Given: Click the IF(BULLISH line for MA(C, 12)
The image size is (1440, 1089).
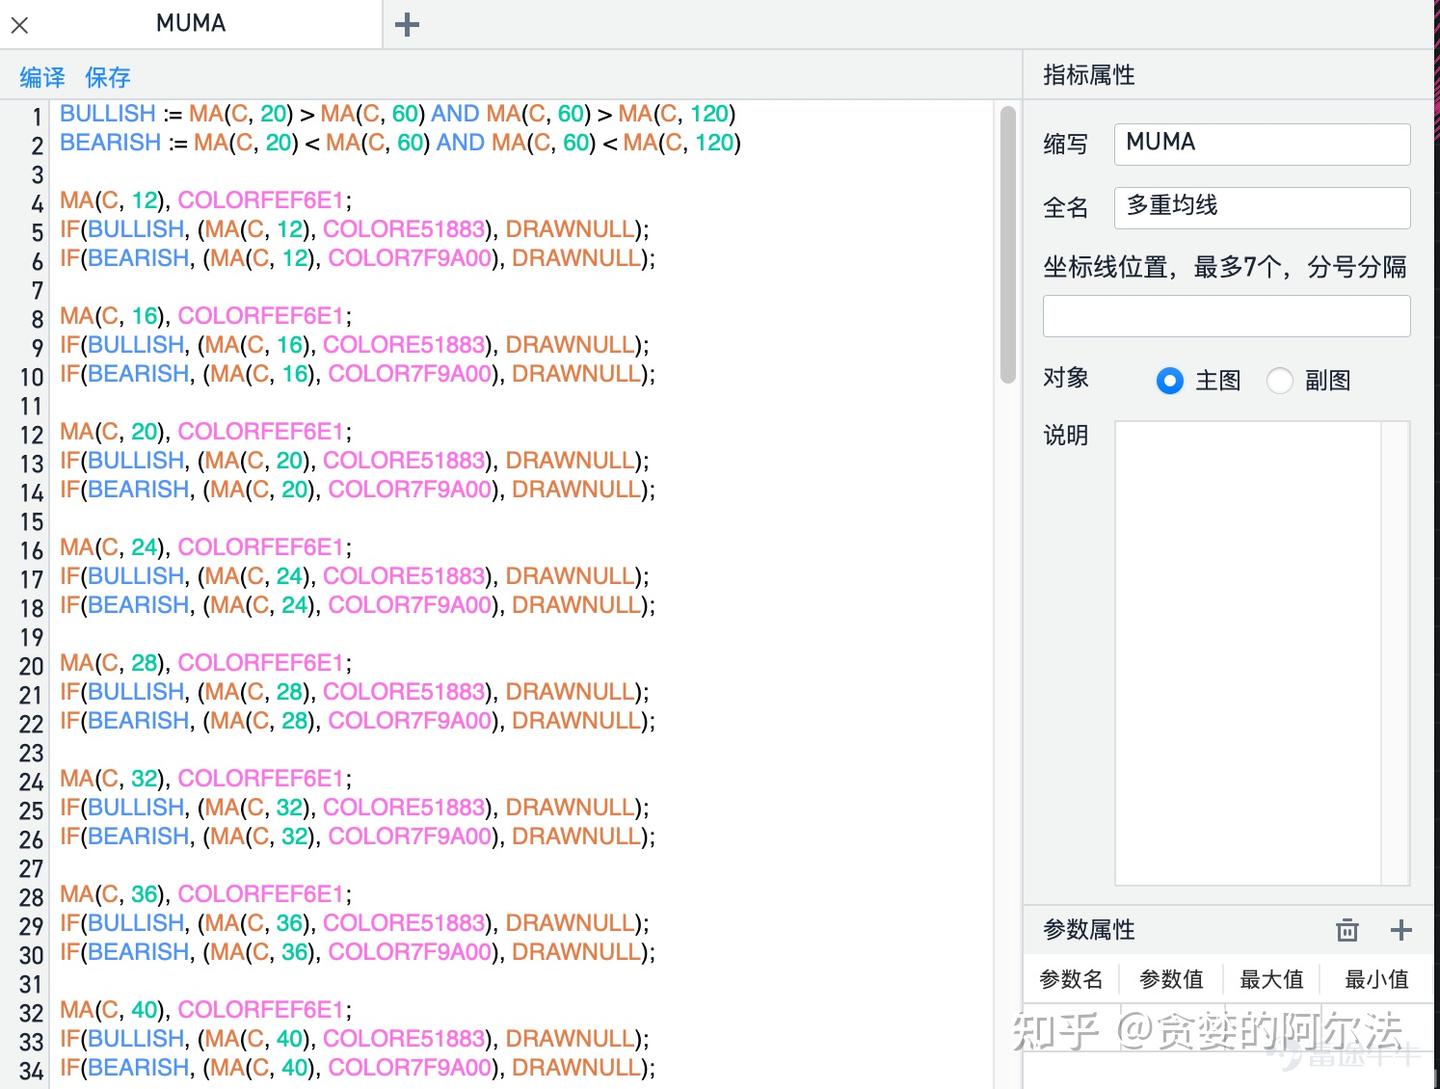Looking at the screenshot, I should [354, 230].
